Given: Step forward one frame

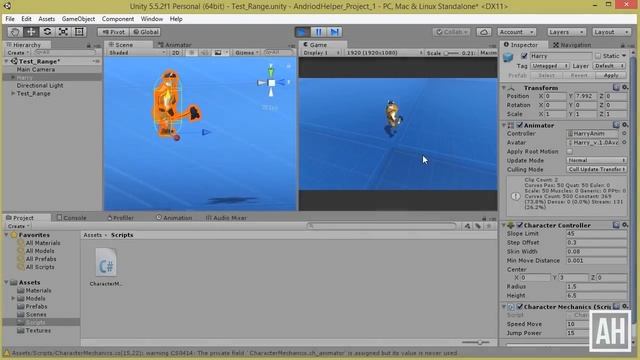Looking at the screenshot, I should point(334,32).
